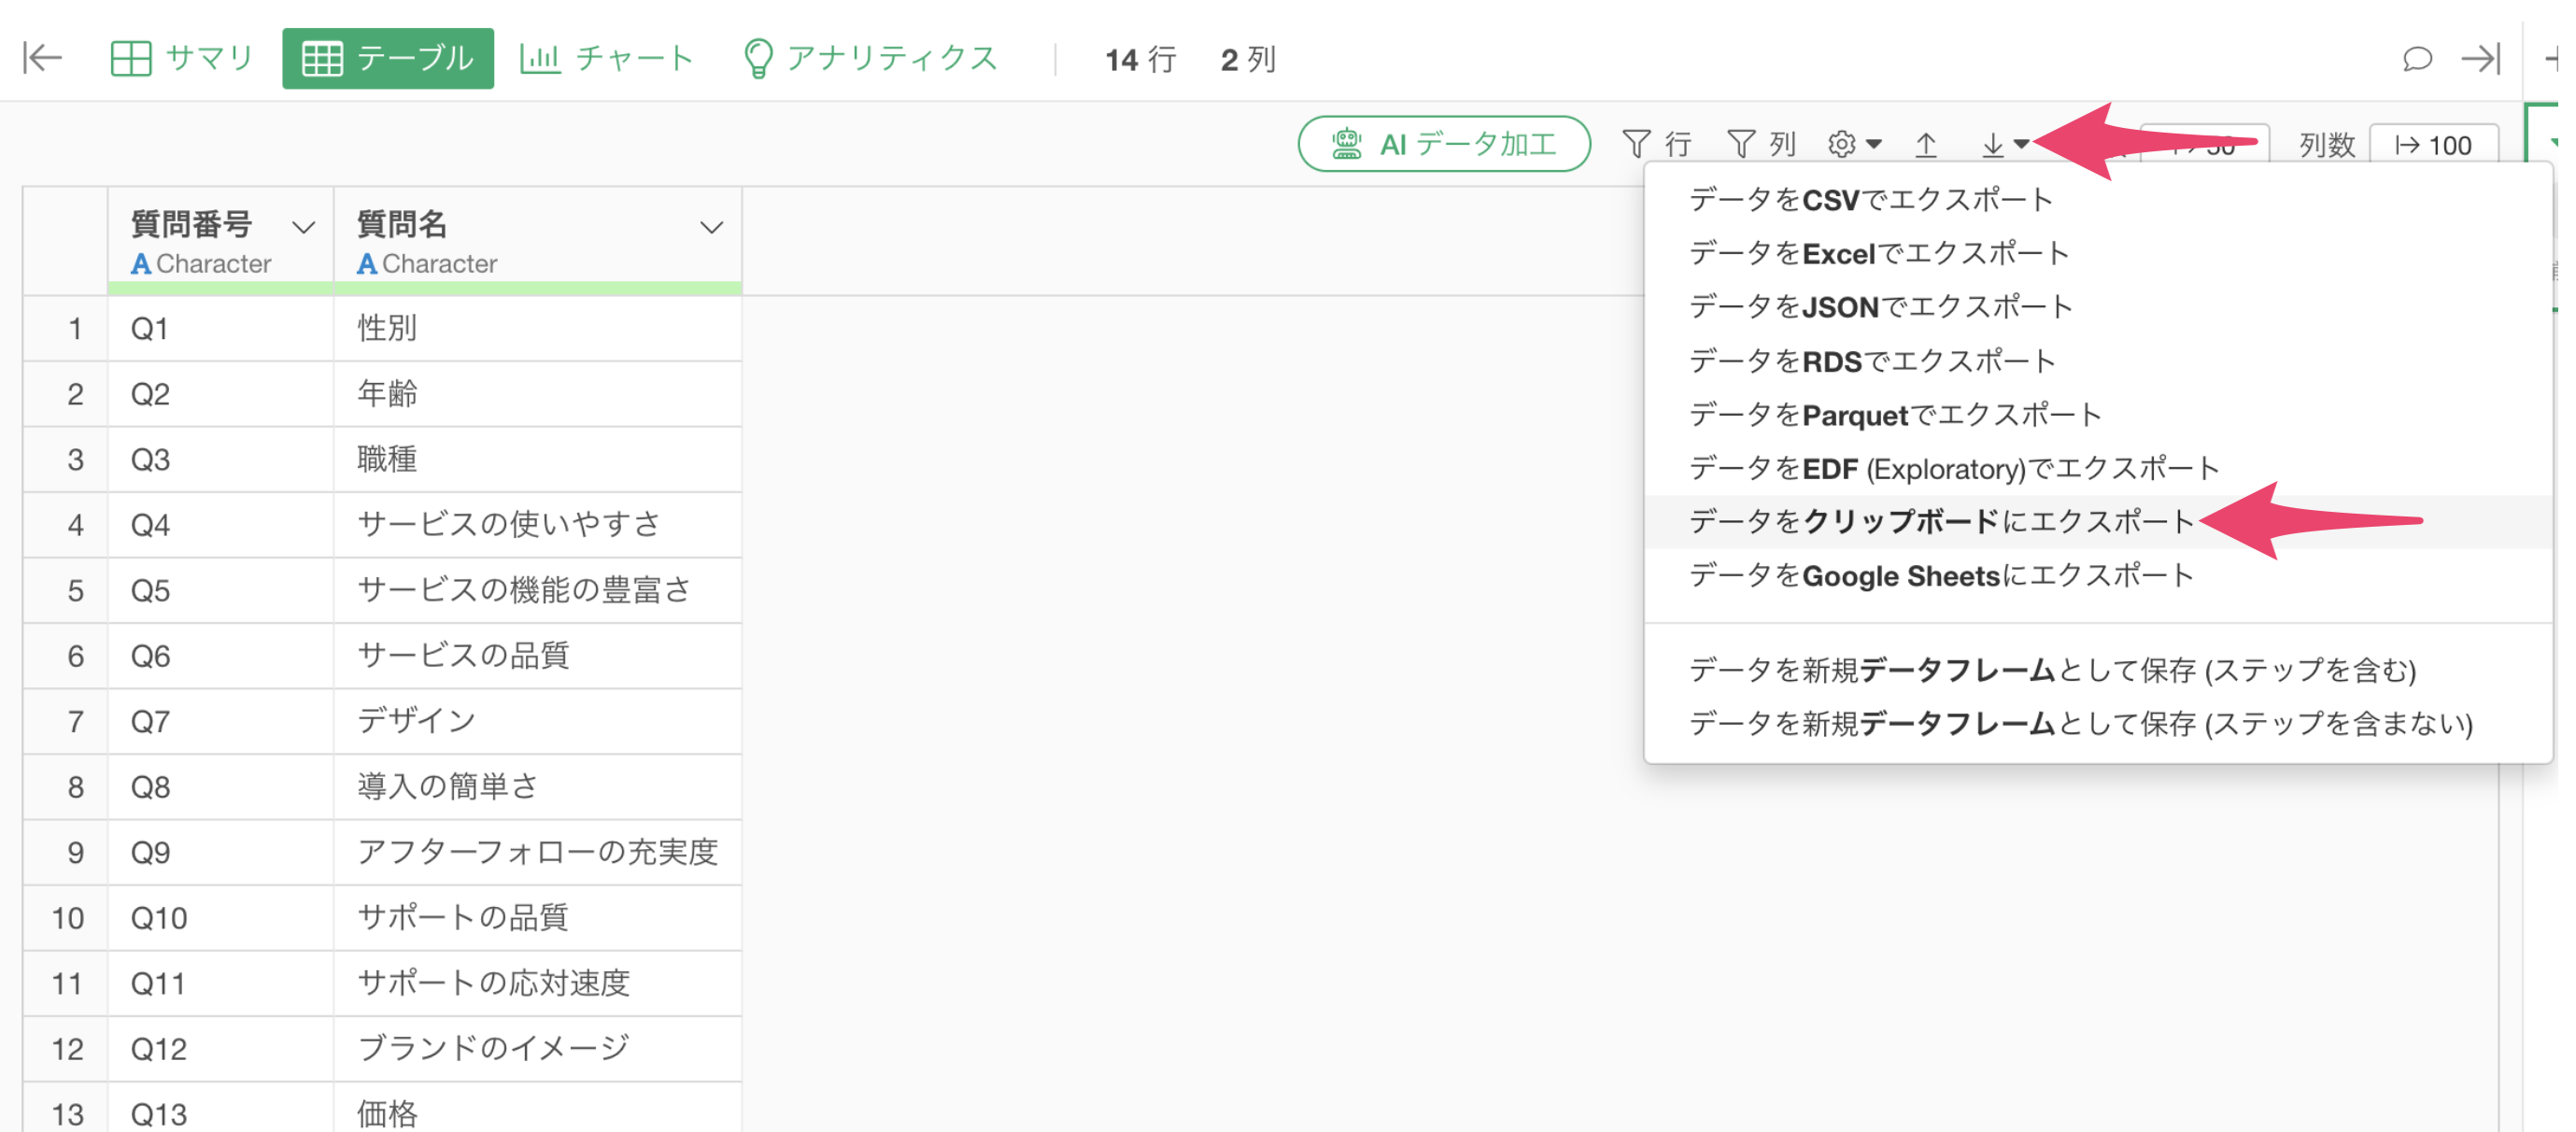Select データをCSVでエクスポート

click(1870, 199)
